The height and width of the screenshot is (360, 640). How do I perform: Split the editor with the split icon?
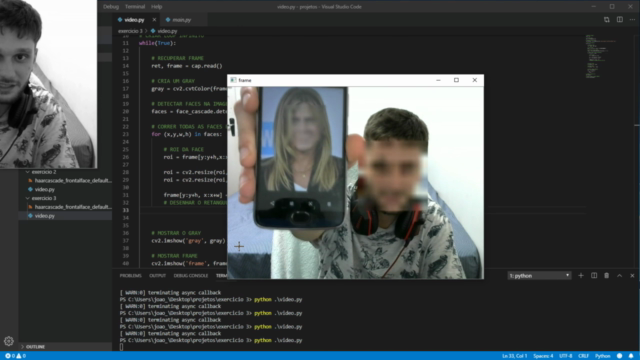point(620,20)
